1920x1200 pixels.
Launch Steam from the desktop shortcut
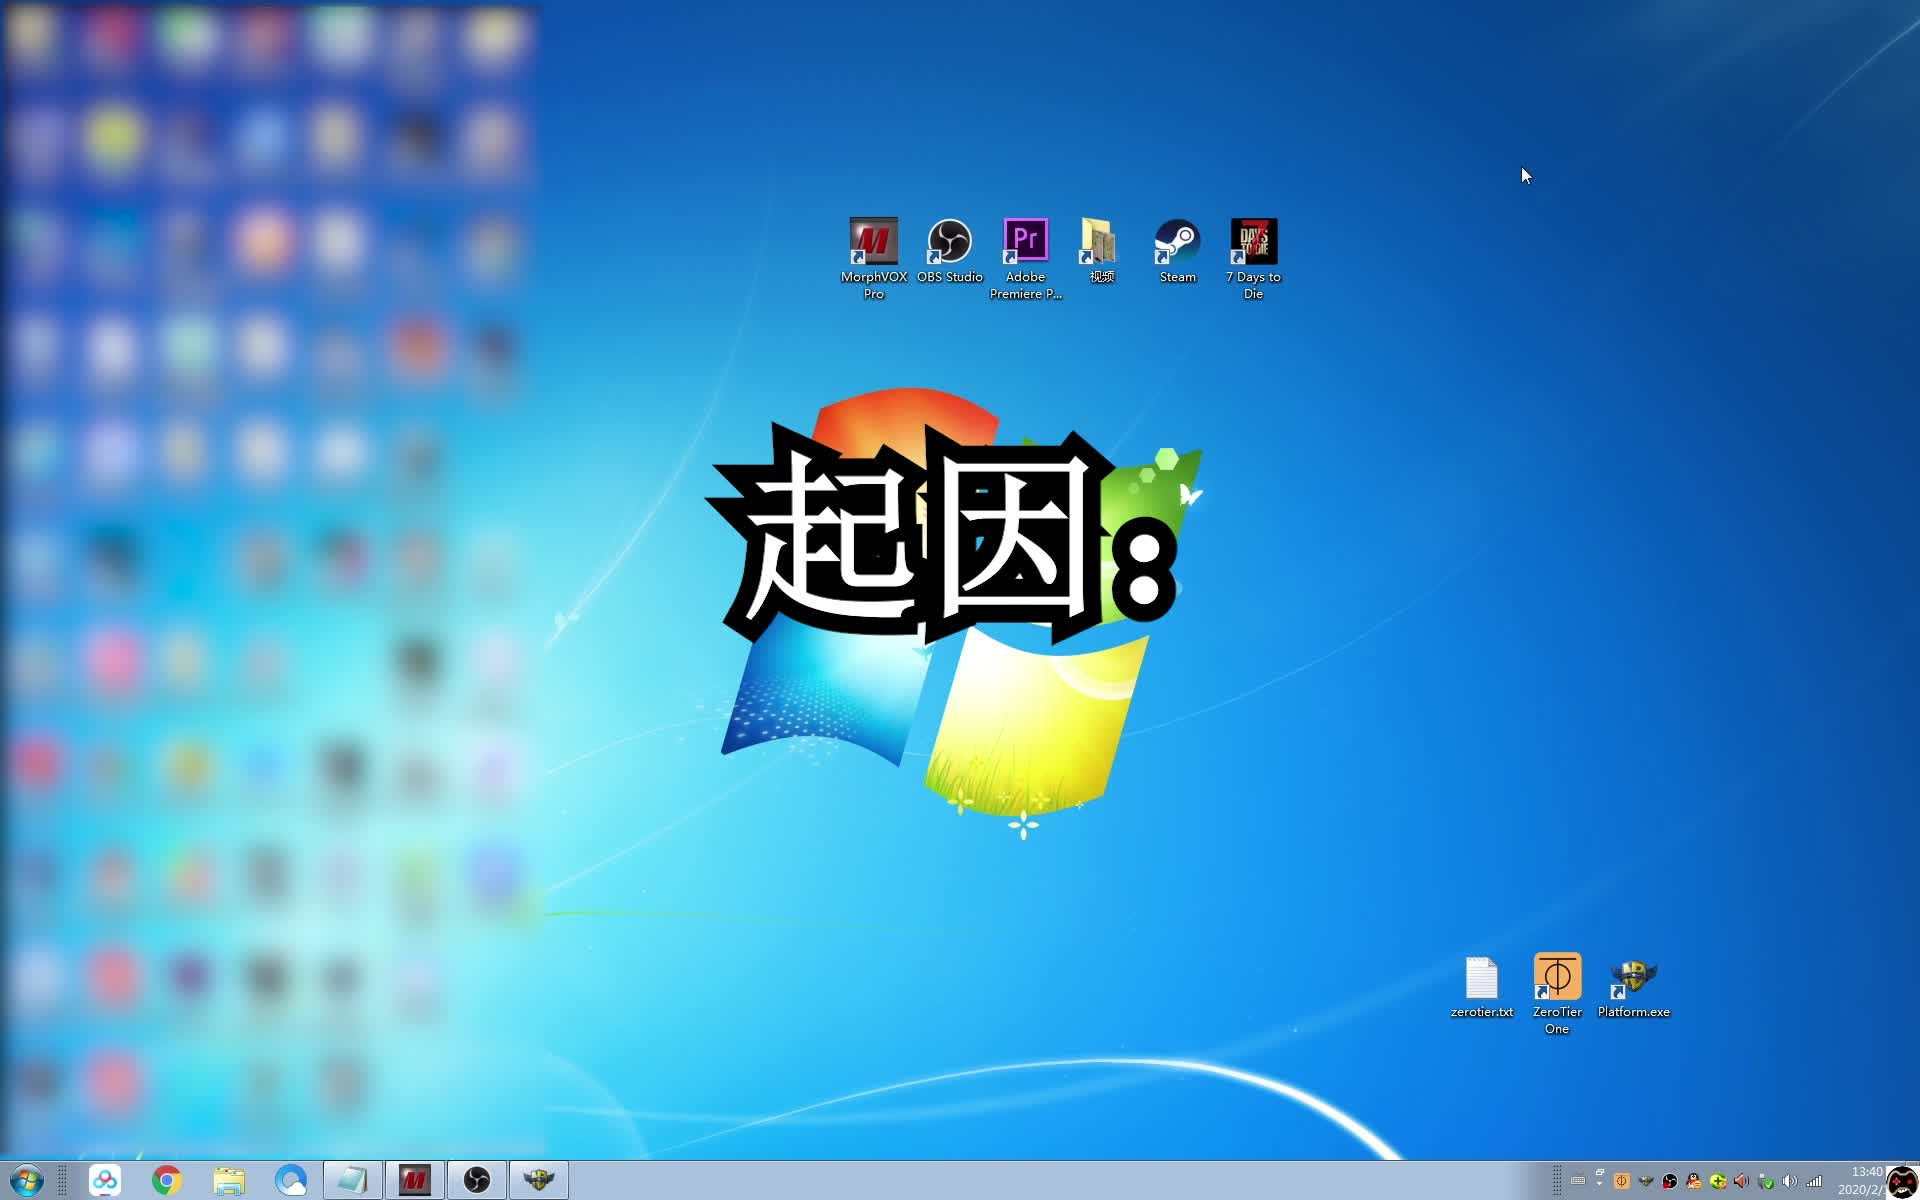[x=1177, y=251]
